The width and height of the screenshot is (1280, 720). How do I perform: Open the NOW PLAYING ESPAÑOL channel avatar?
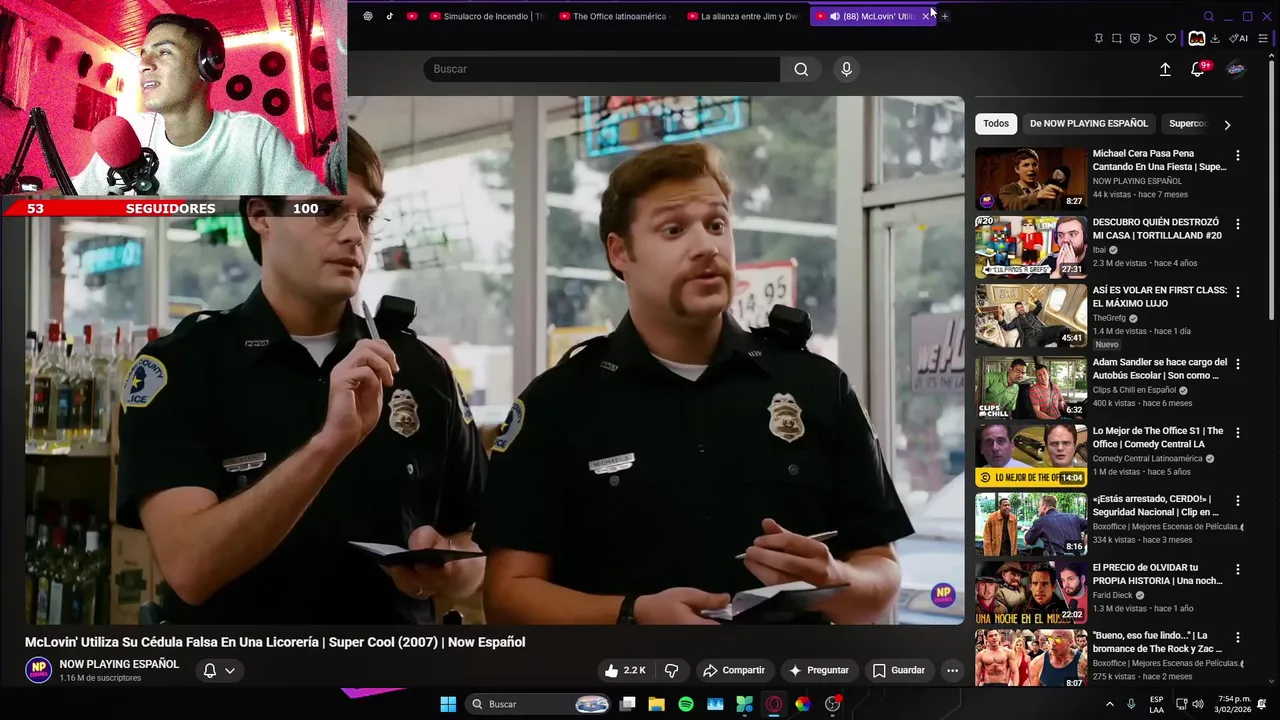pyautogui.click(x=38, y=670)
